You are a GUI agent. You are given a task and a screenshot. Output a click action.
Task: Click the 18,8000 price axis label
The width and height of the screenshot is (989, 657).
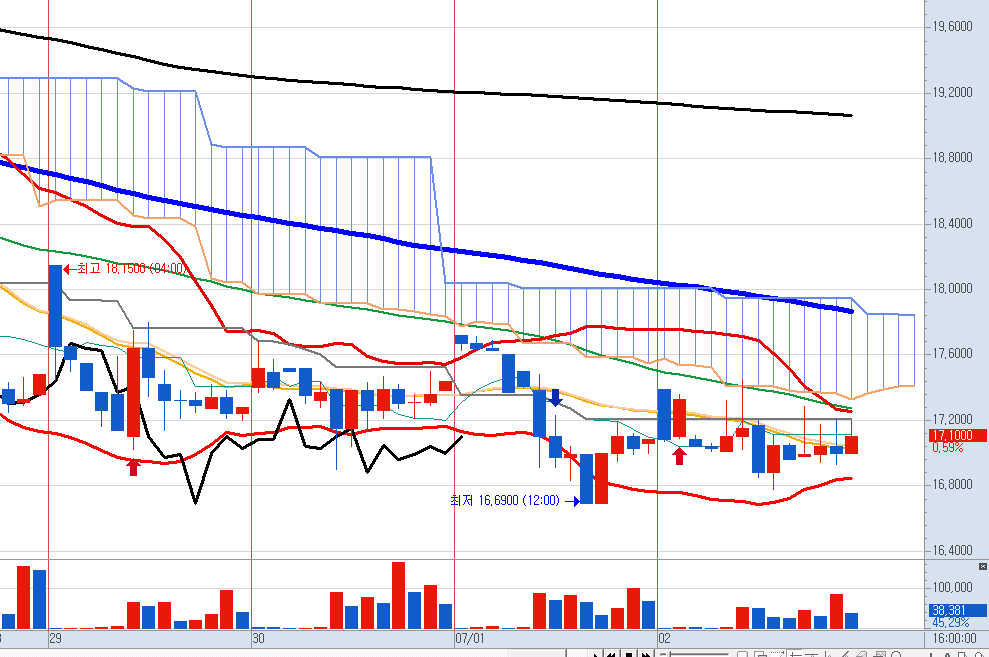coord(952,158)
